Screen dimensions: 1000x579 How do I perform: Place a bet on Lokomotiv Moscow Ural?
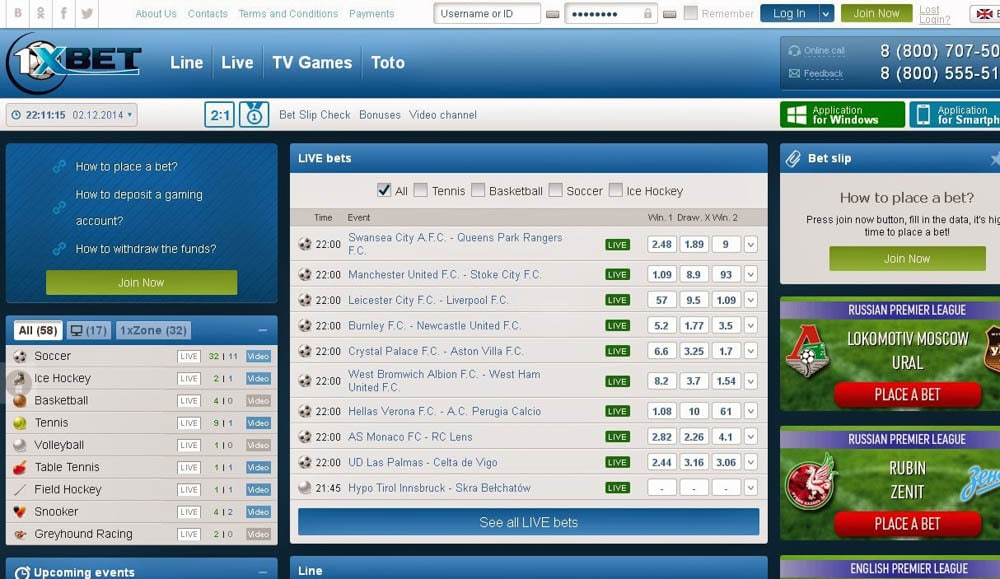(x=907, y=395)
